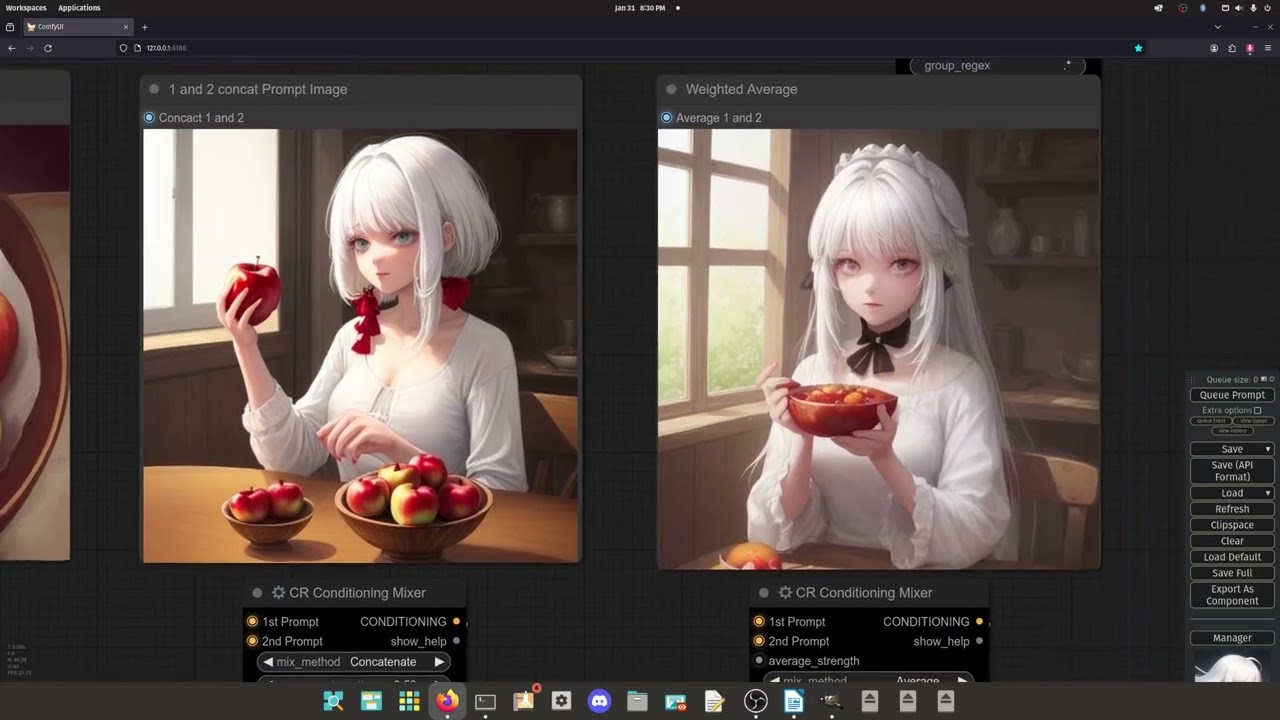
Task: Click the Load Default button
Action: [1232, 557]
